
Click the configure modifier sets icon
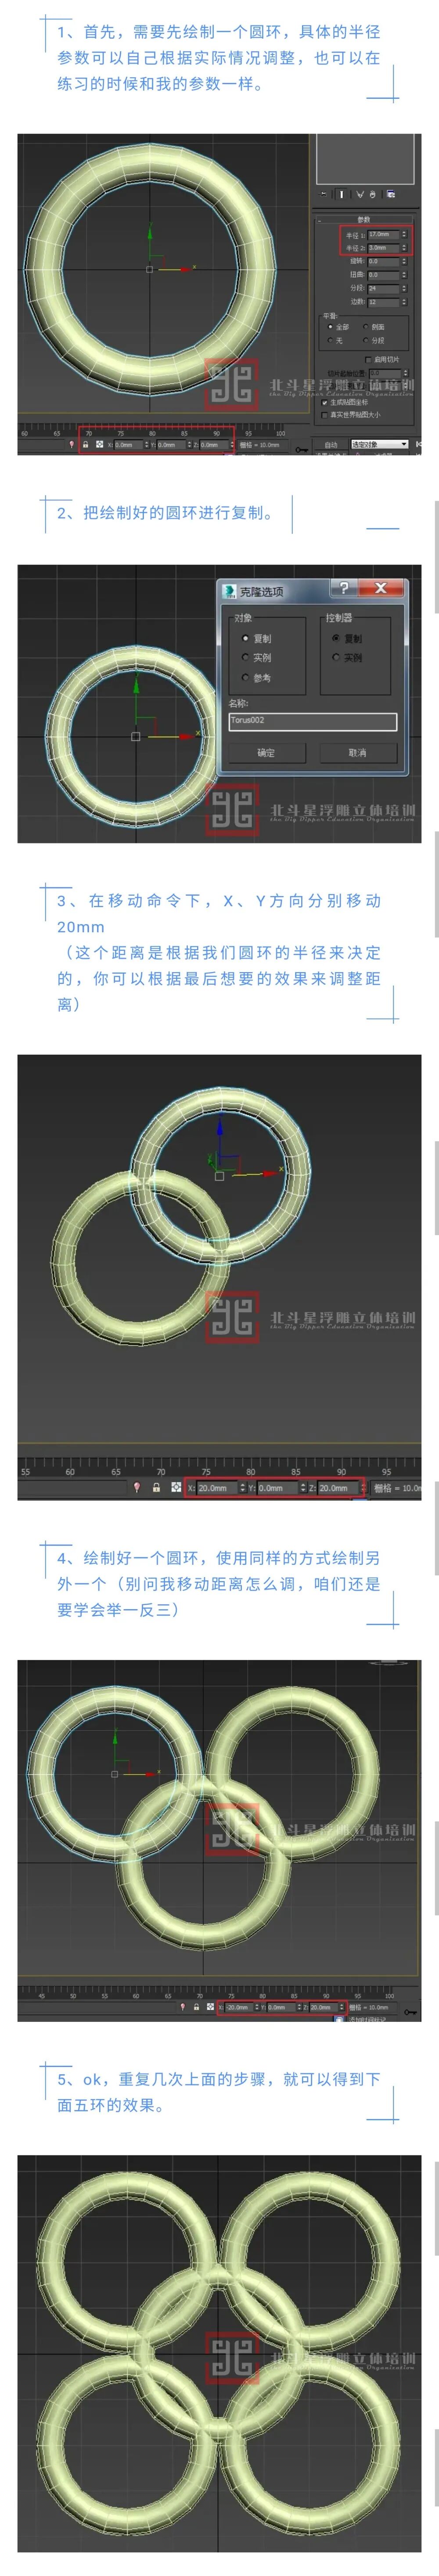(391, 195)
